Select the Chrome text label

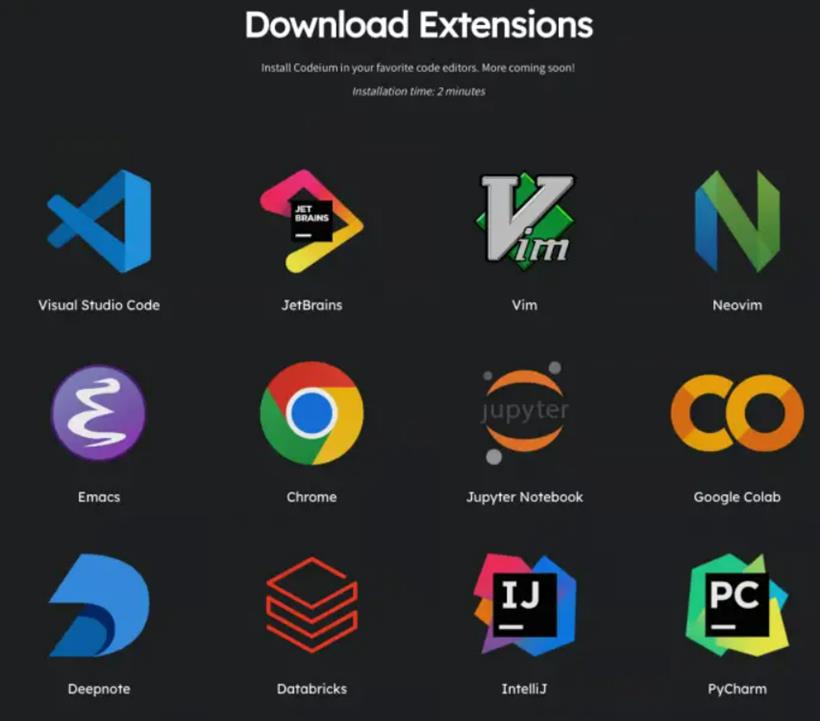[312, 497]
